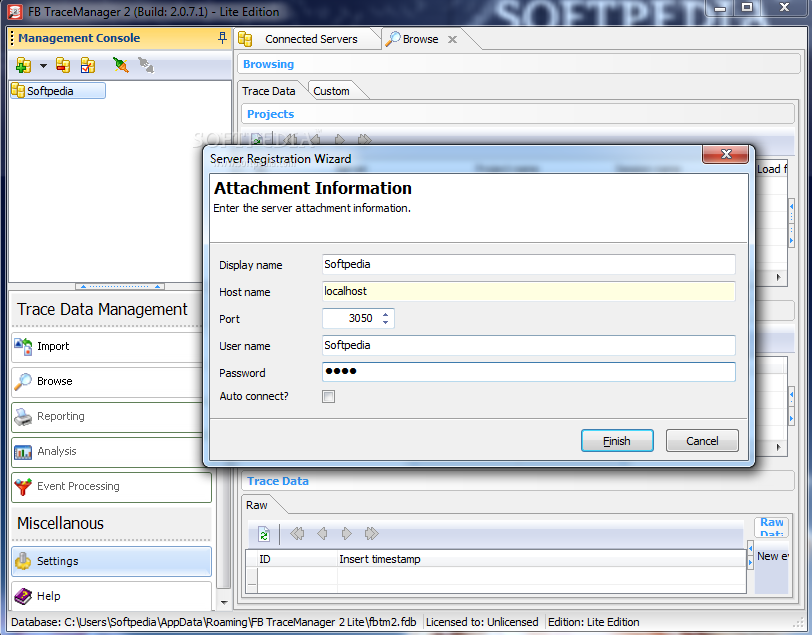The width and height of the screenshot is (812, 635).
Task: Click the Help book icon
Action: point(23,596)
